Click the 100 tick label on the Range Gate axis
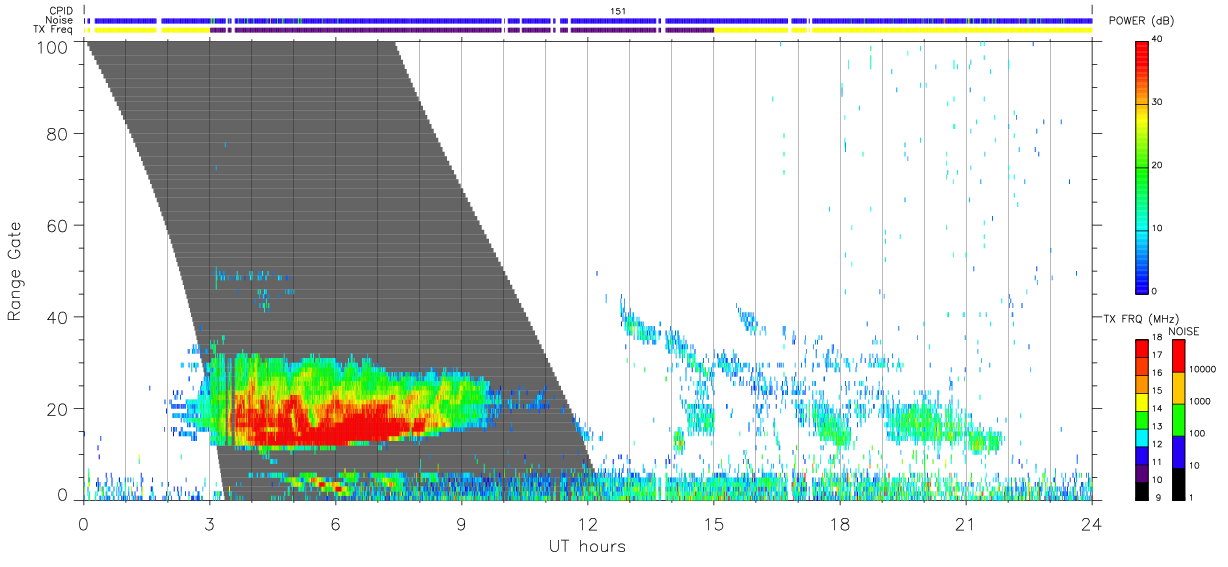 coord(50,47)
